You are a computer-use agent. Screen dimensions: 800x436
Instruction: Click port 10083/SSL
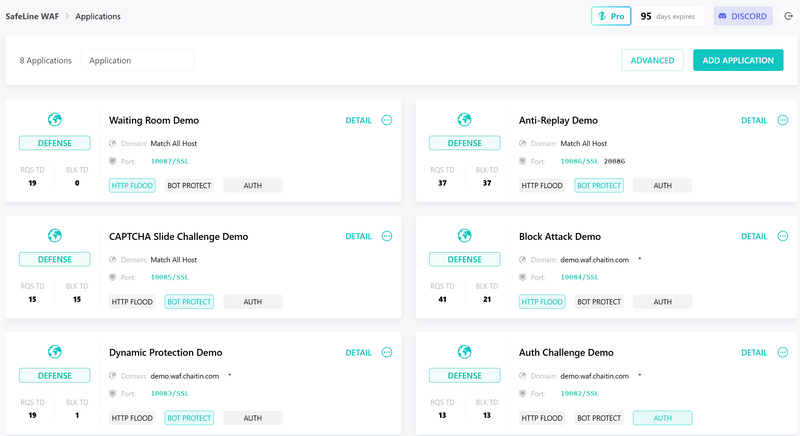pos(169,394)
